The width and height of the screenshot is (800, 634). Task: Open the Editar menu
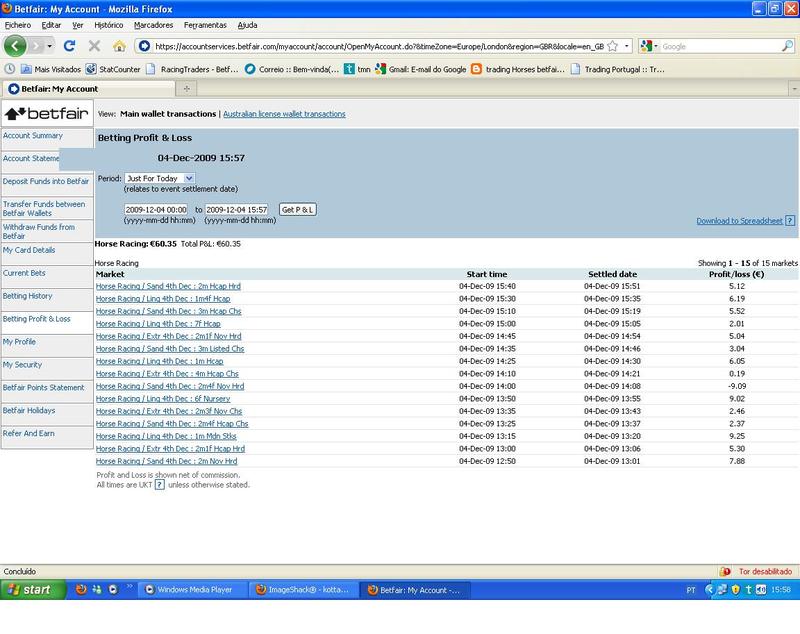pos(51,25)
